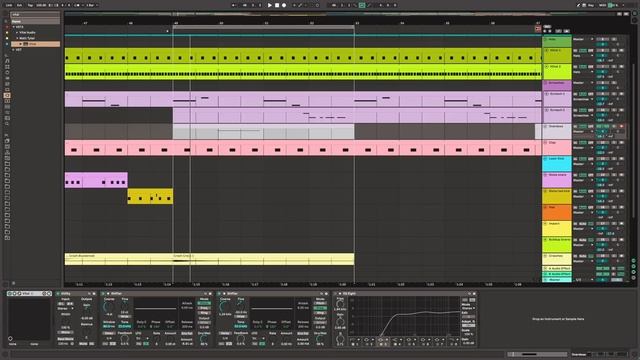
Task: Toggle the Utility device activator
Action: pyautogui.click(x=58, y=293)
